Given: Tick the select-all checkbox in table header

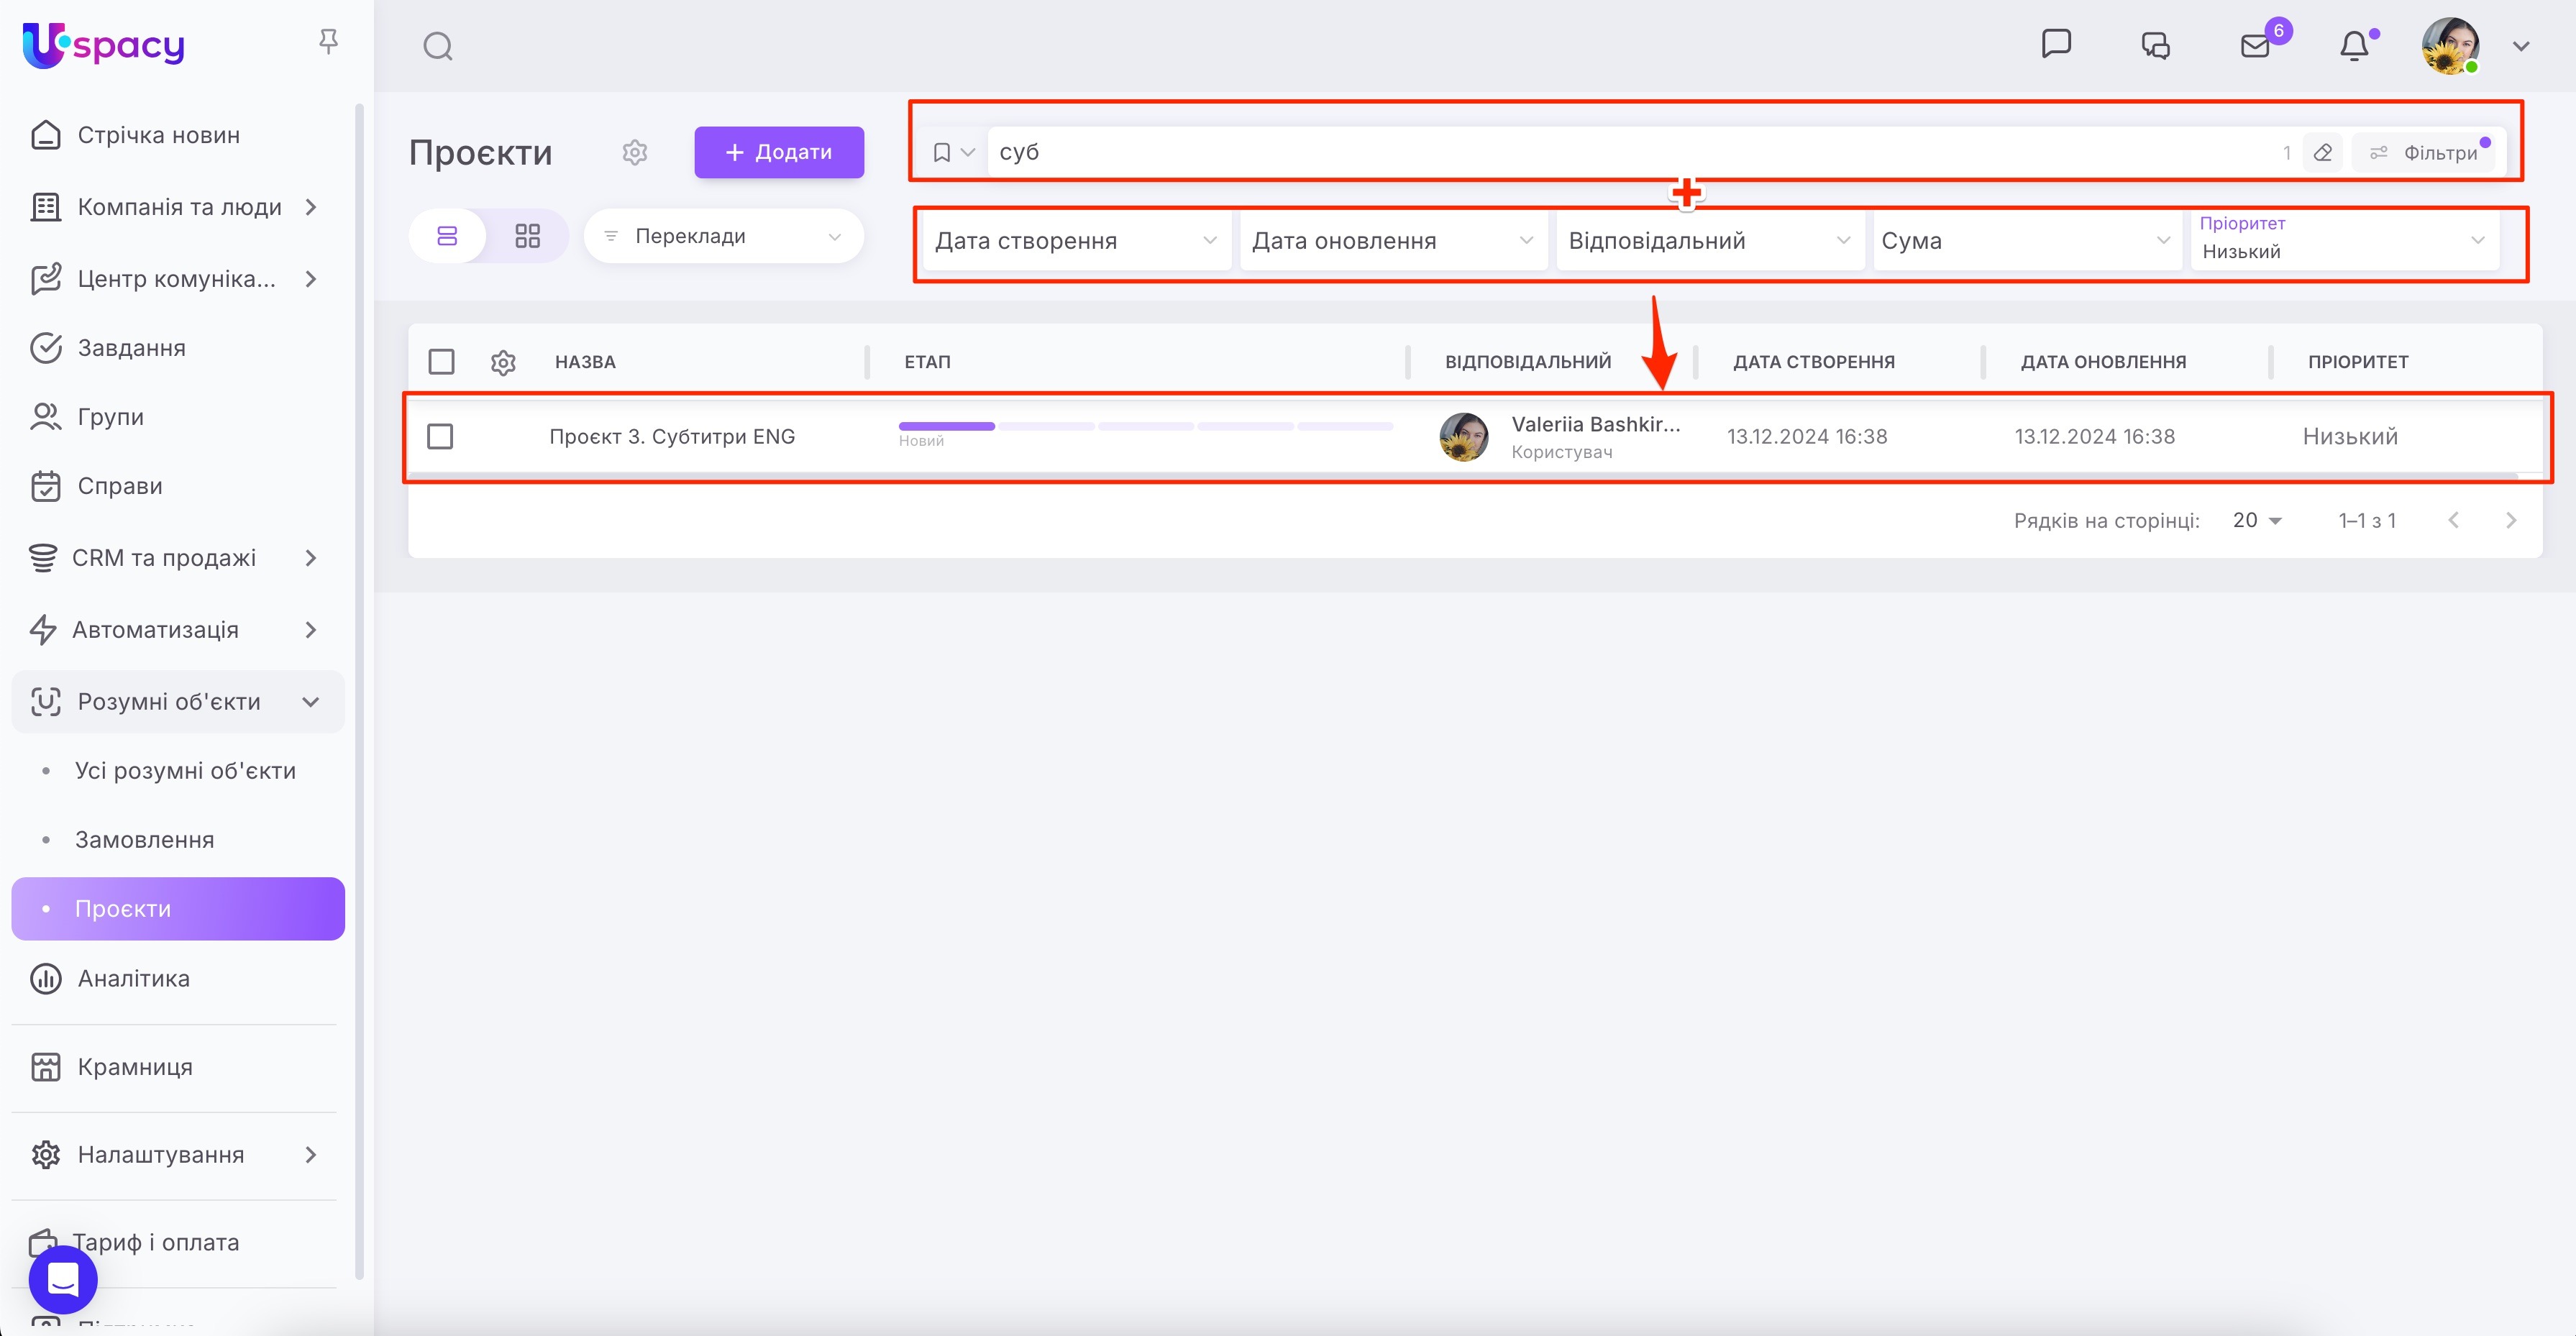Looking at the screenshot, I should tap(441, 362).
